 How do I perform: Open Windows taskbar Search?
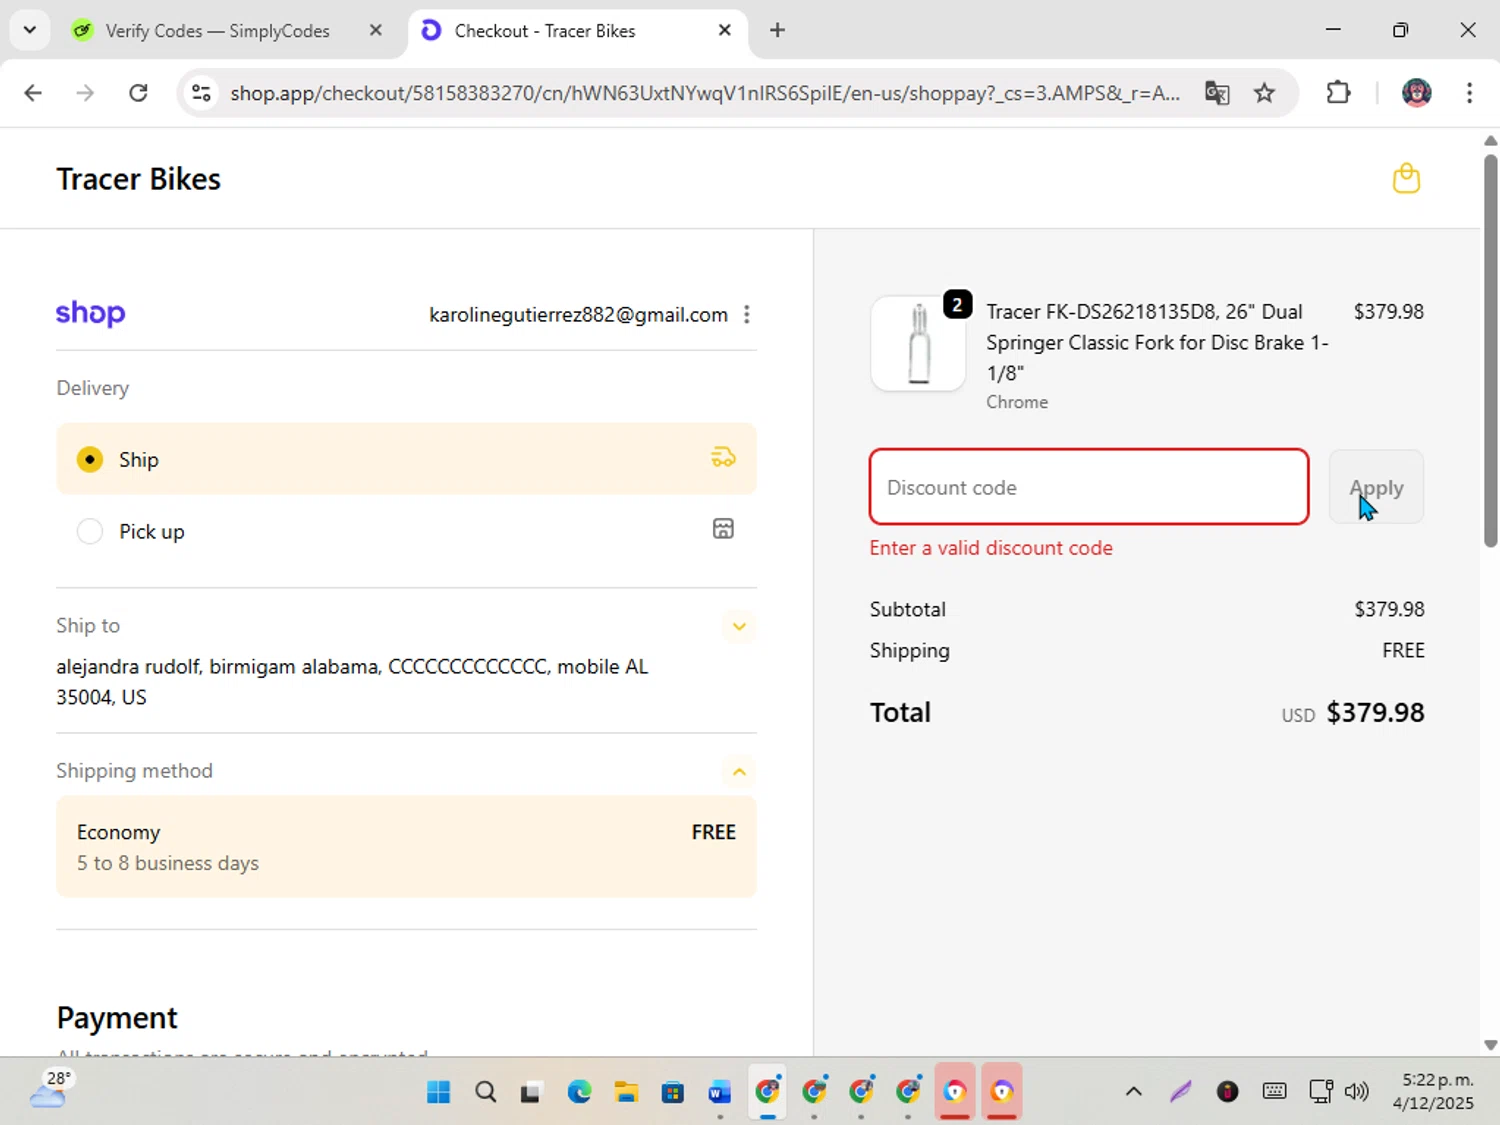pyautogui.click(x=485, y=1091)
